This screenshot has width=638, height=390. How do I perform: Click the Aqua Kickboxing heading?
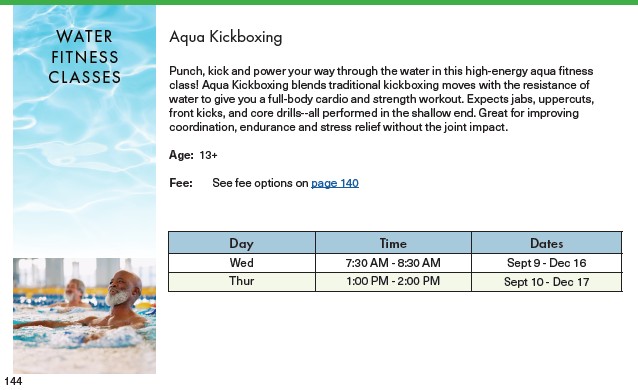pyautogui.click(x=225, y=37)
